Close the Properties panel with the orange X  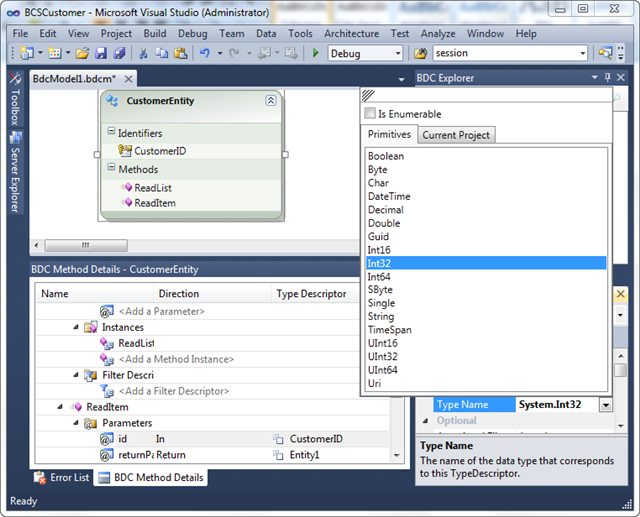tap(620, 294)
